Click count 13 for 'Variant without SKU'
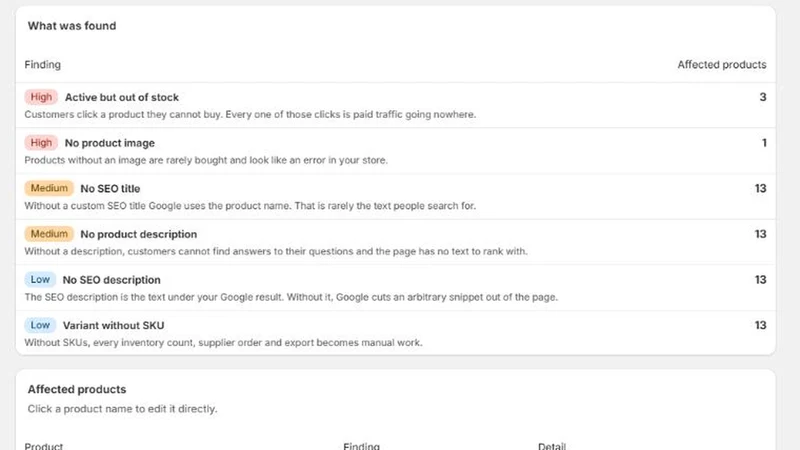The image size is (800, 450). 761,326
